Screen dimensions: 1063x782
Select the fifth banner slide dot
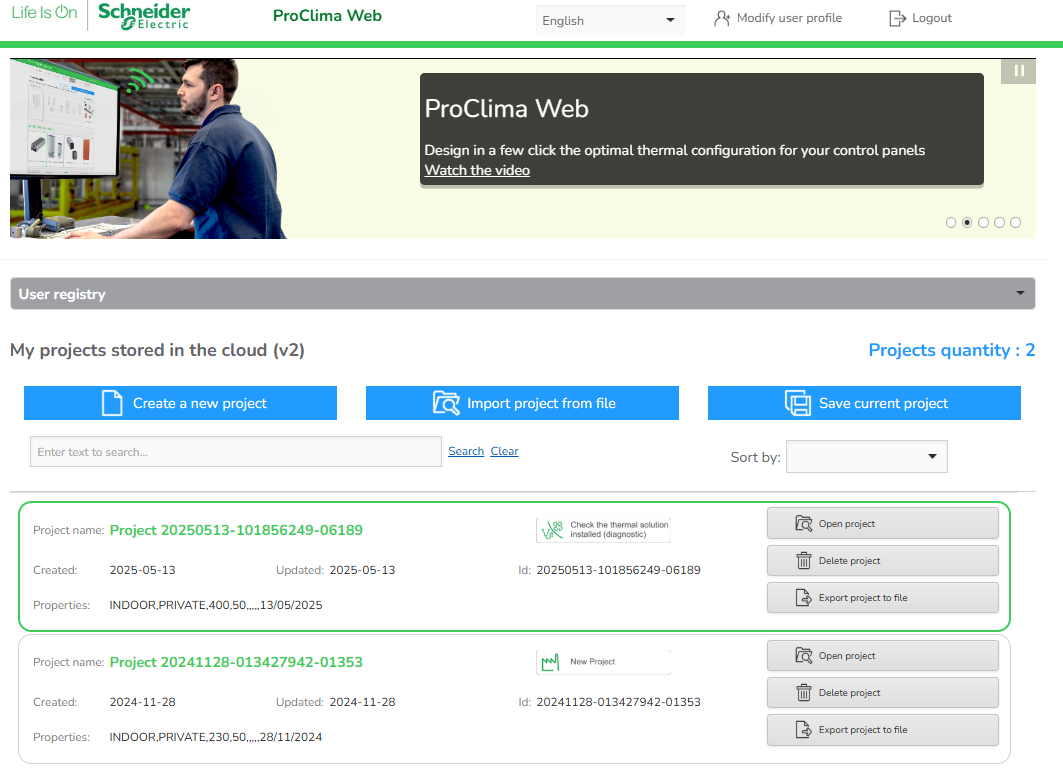click(x=1015, y=222)
